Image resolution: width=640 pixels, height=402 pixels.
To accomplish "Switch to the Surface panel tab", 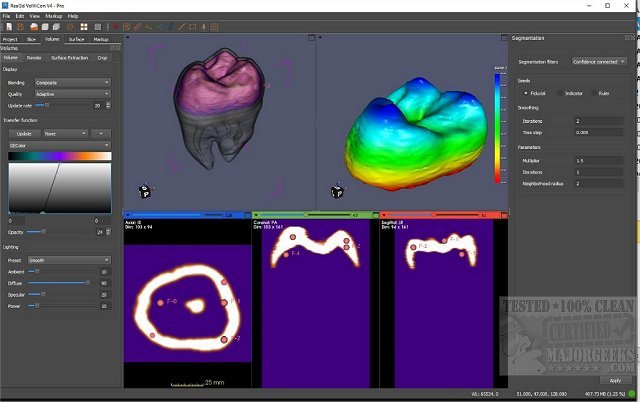I will [x=76, y=39].
